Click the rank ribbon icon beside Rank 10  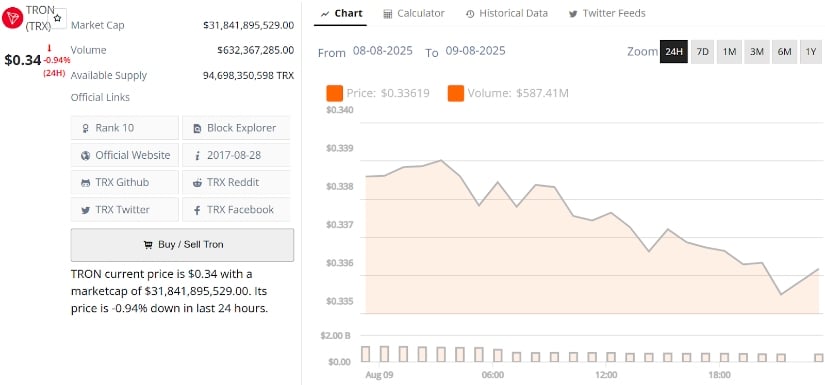(x=85, y=128)
